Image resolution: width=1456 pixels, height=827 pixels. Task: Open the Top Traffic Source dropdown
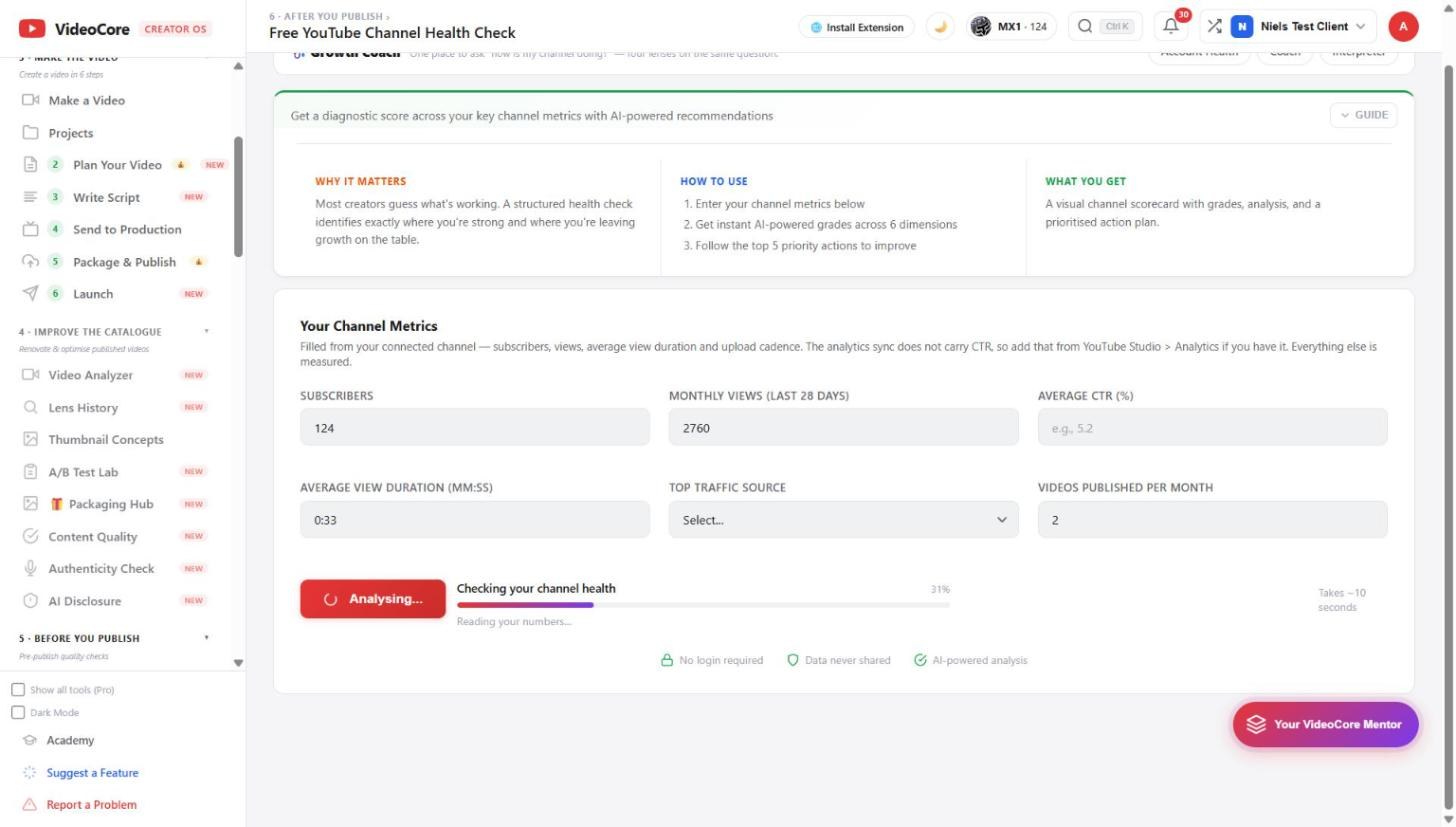tap(843, 520)
